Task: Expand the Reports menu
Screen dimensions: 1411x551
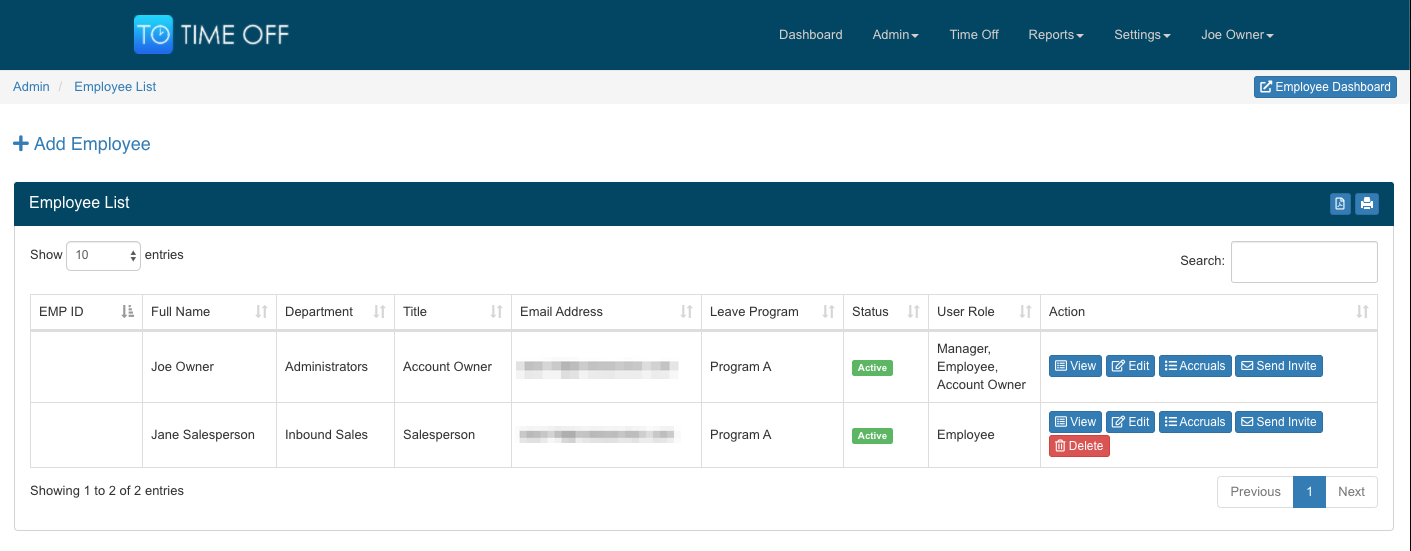Action: point(1056,35)
